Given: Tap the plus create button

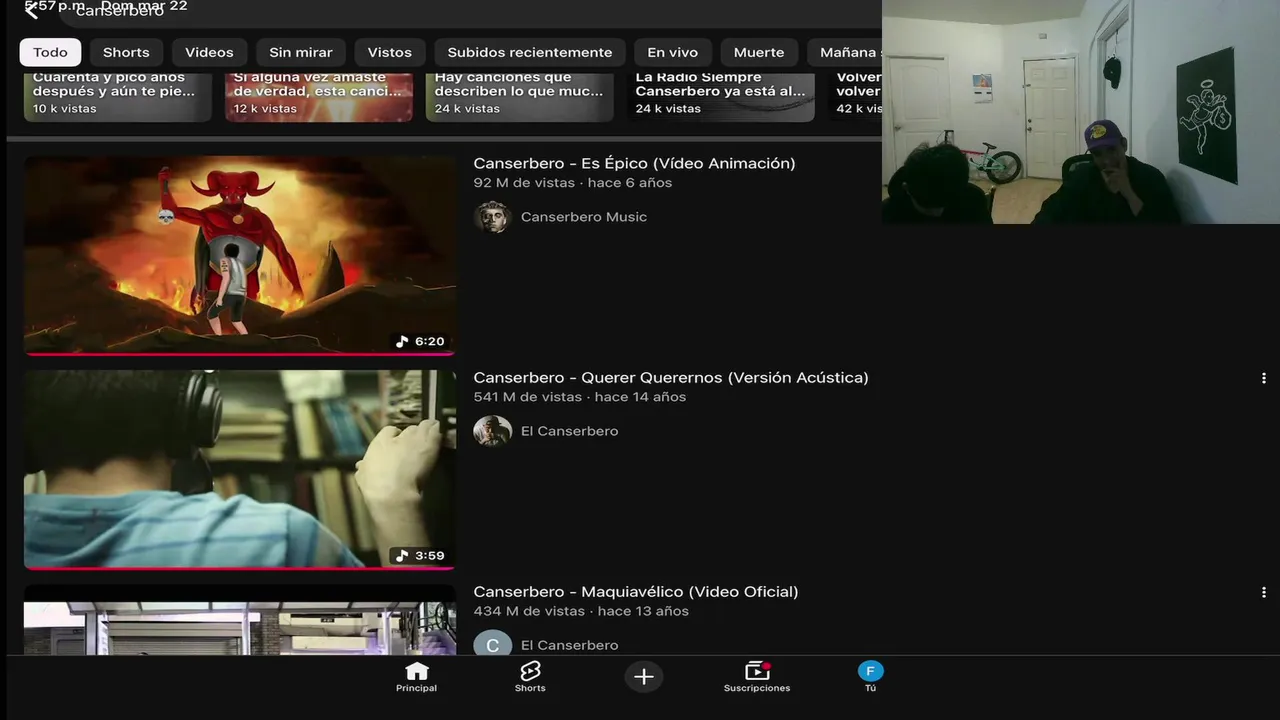Looking at the screenshot, I should [644, 677].
